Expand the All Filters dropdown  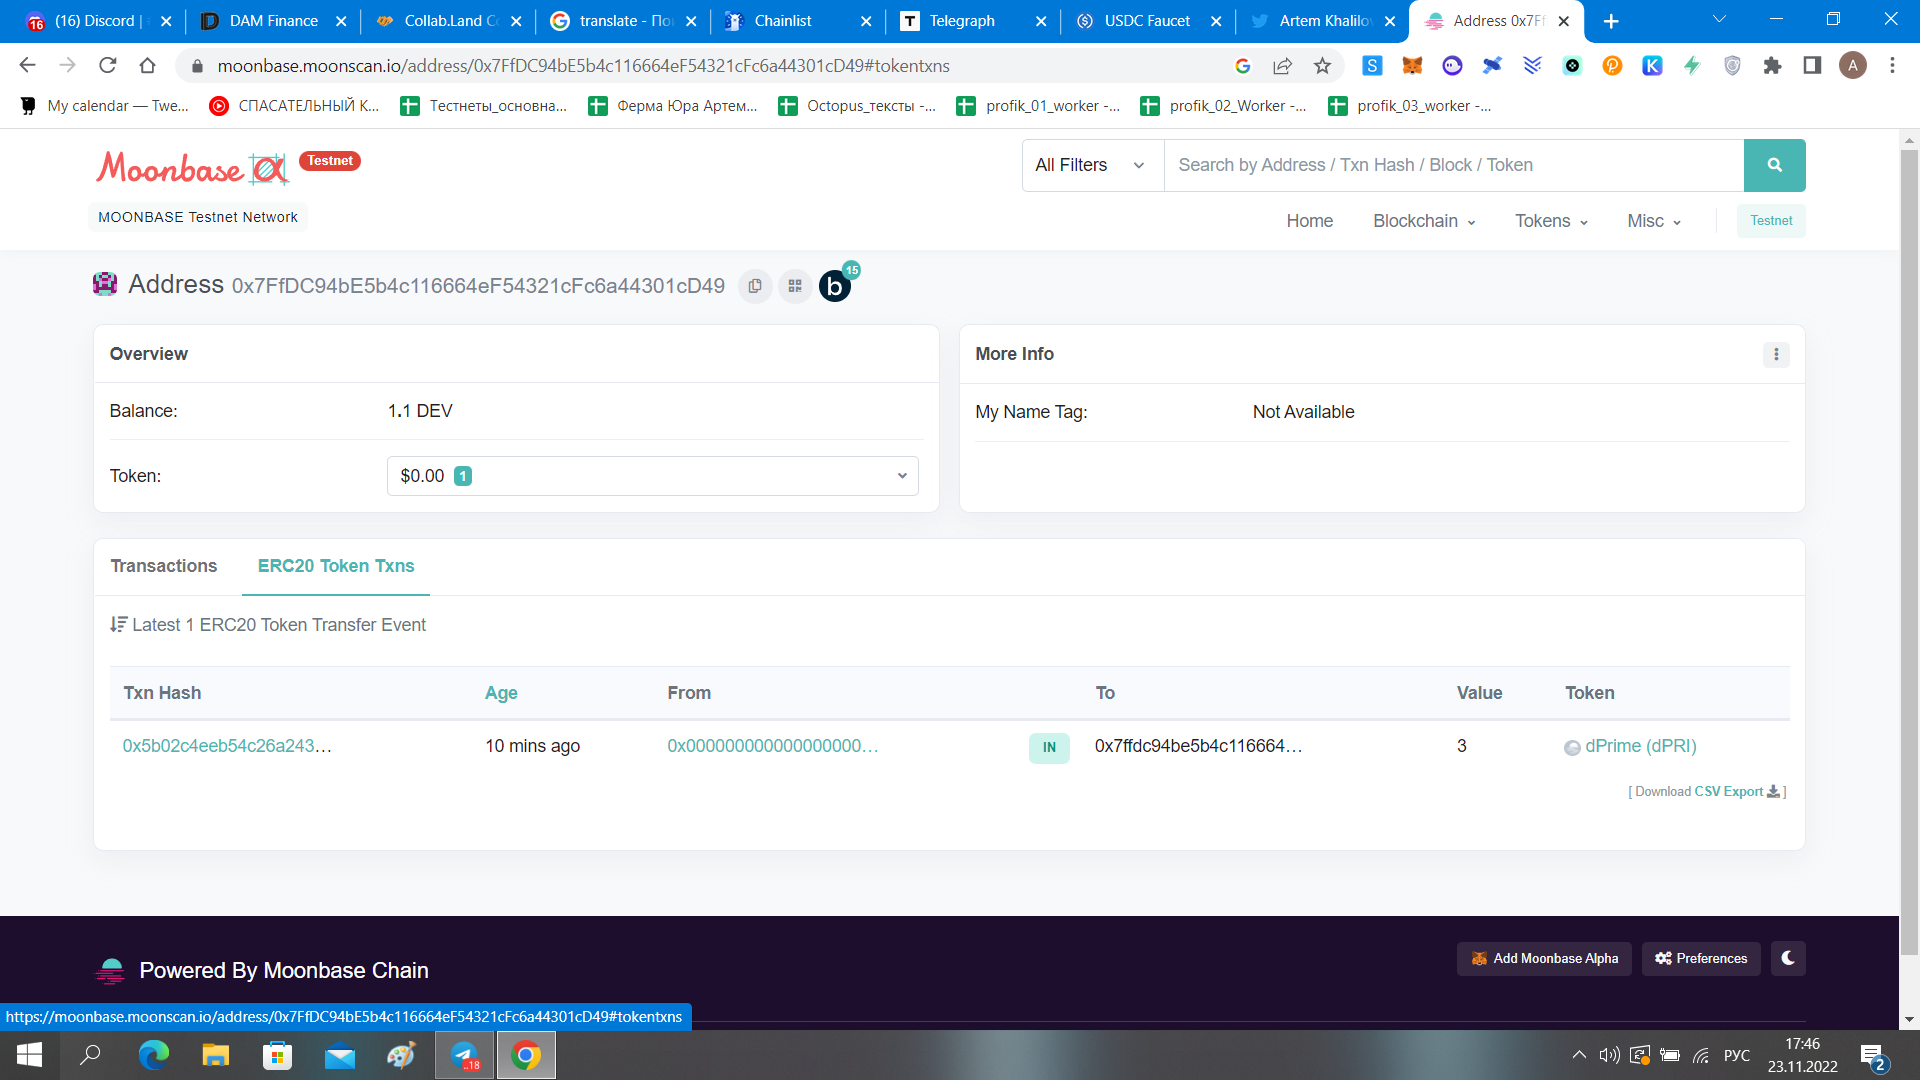(x=1091, y=165)
